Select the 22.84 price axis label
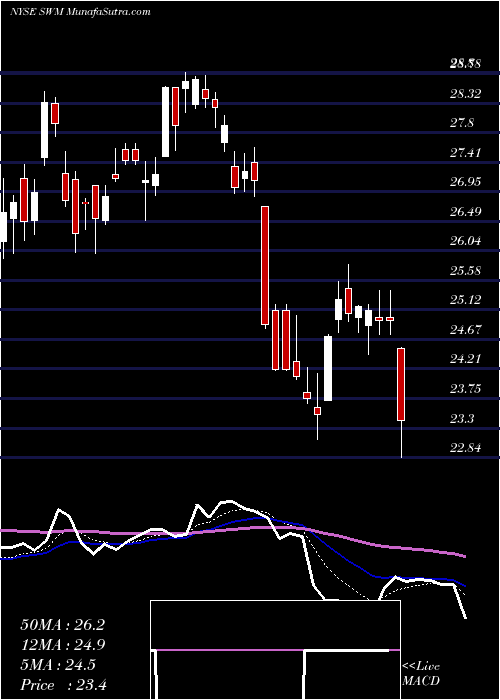500x700 pixels. 465,447
